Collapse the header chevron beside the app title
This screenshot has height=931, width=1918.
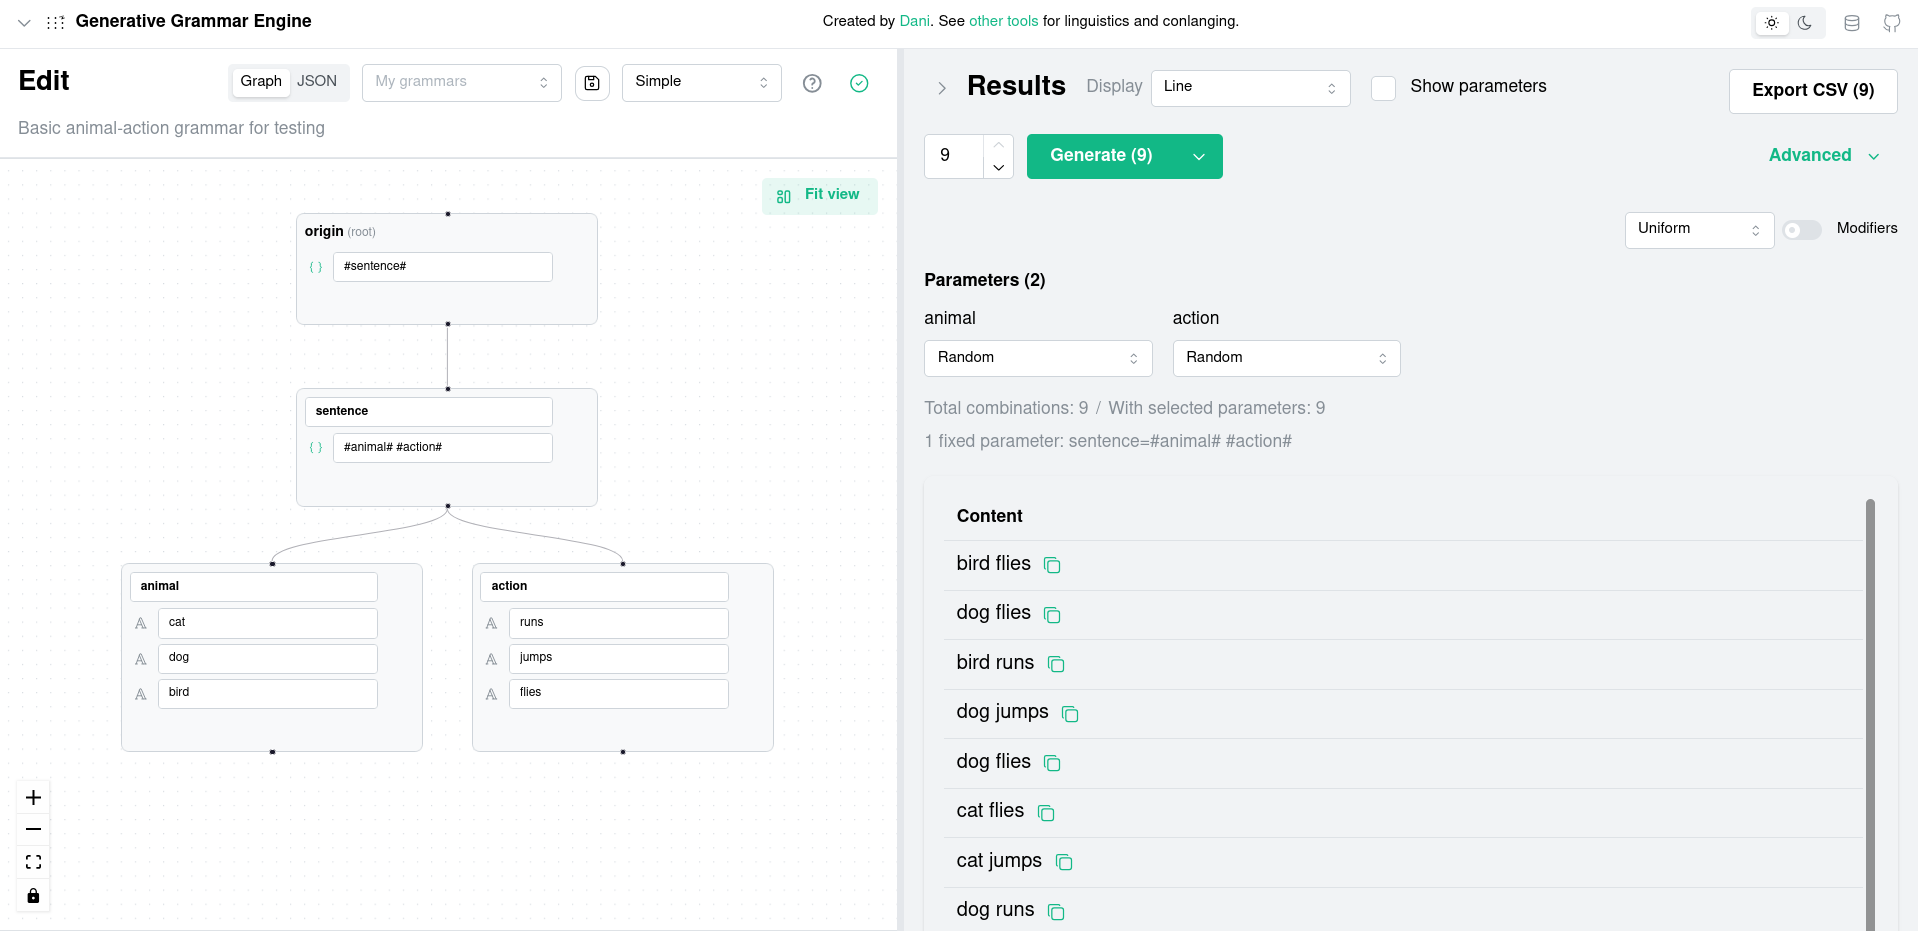pos(24,22)
